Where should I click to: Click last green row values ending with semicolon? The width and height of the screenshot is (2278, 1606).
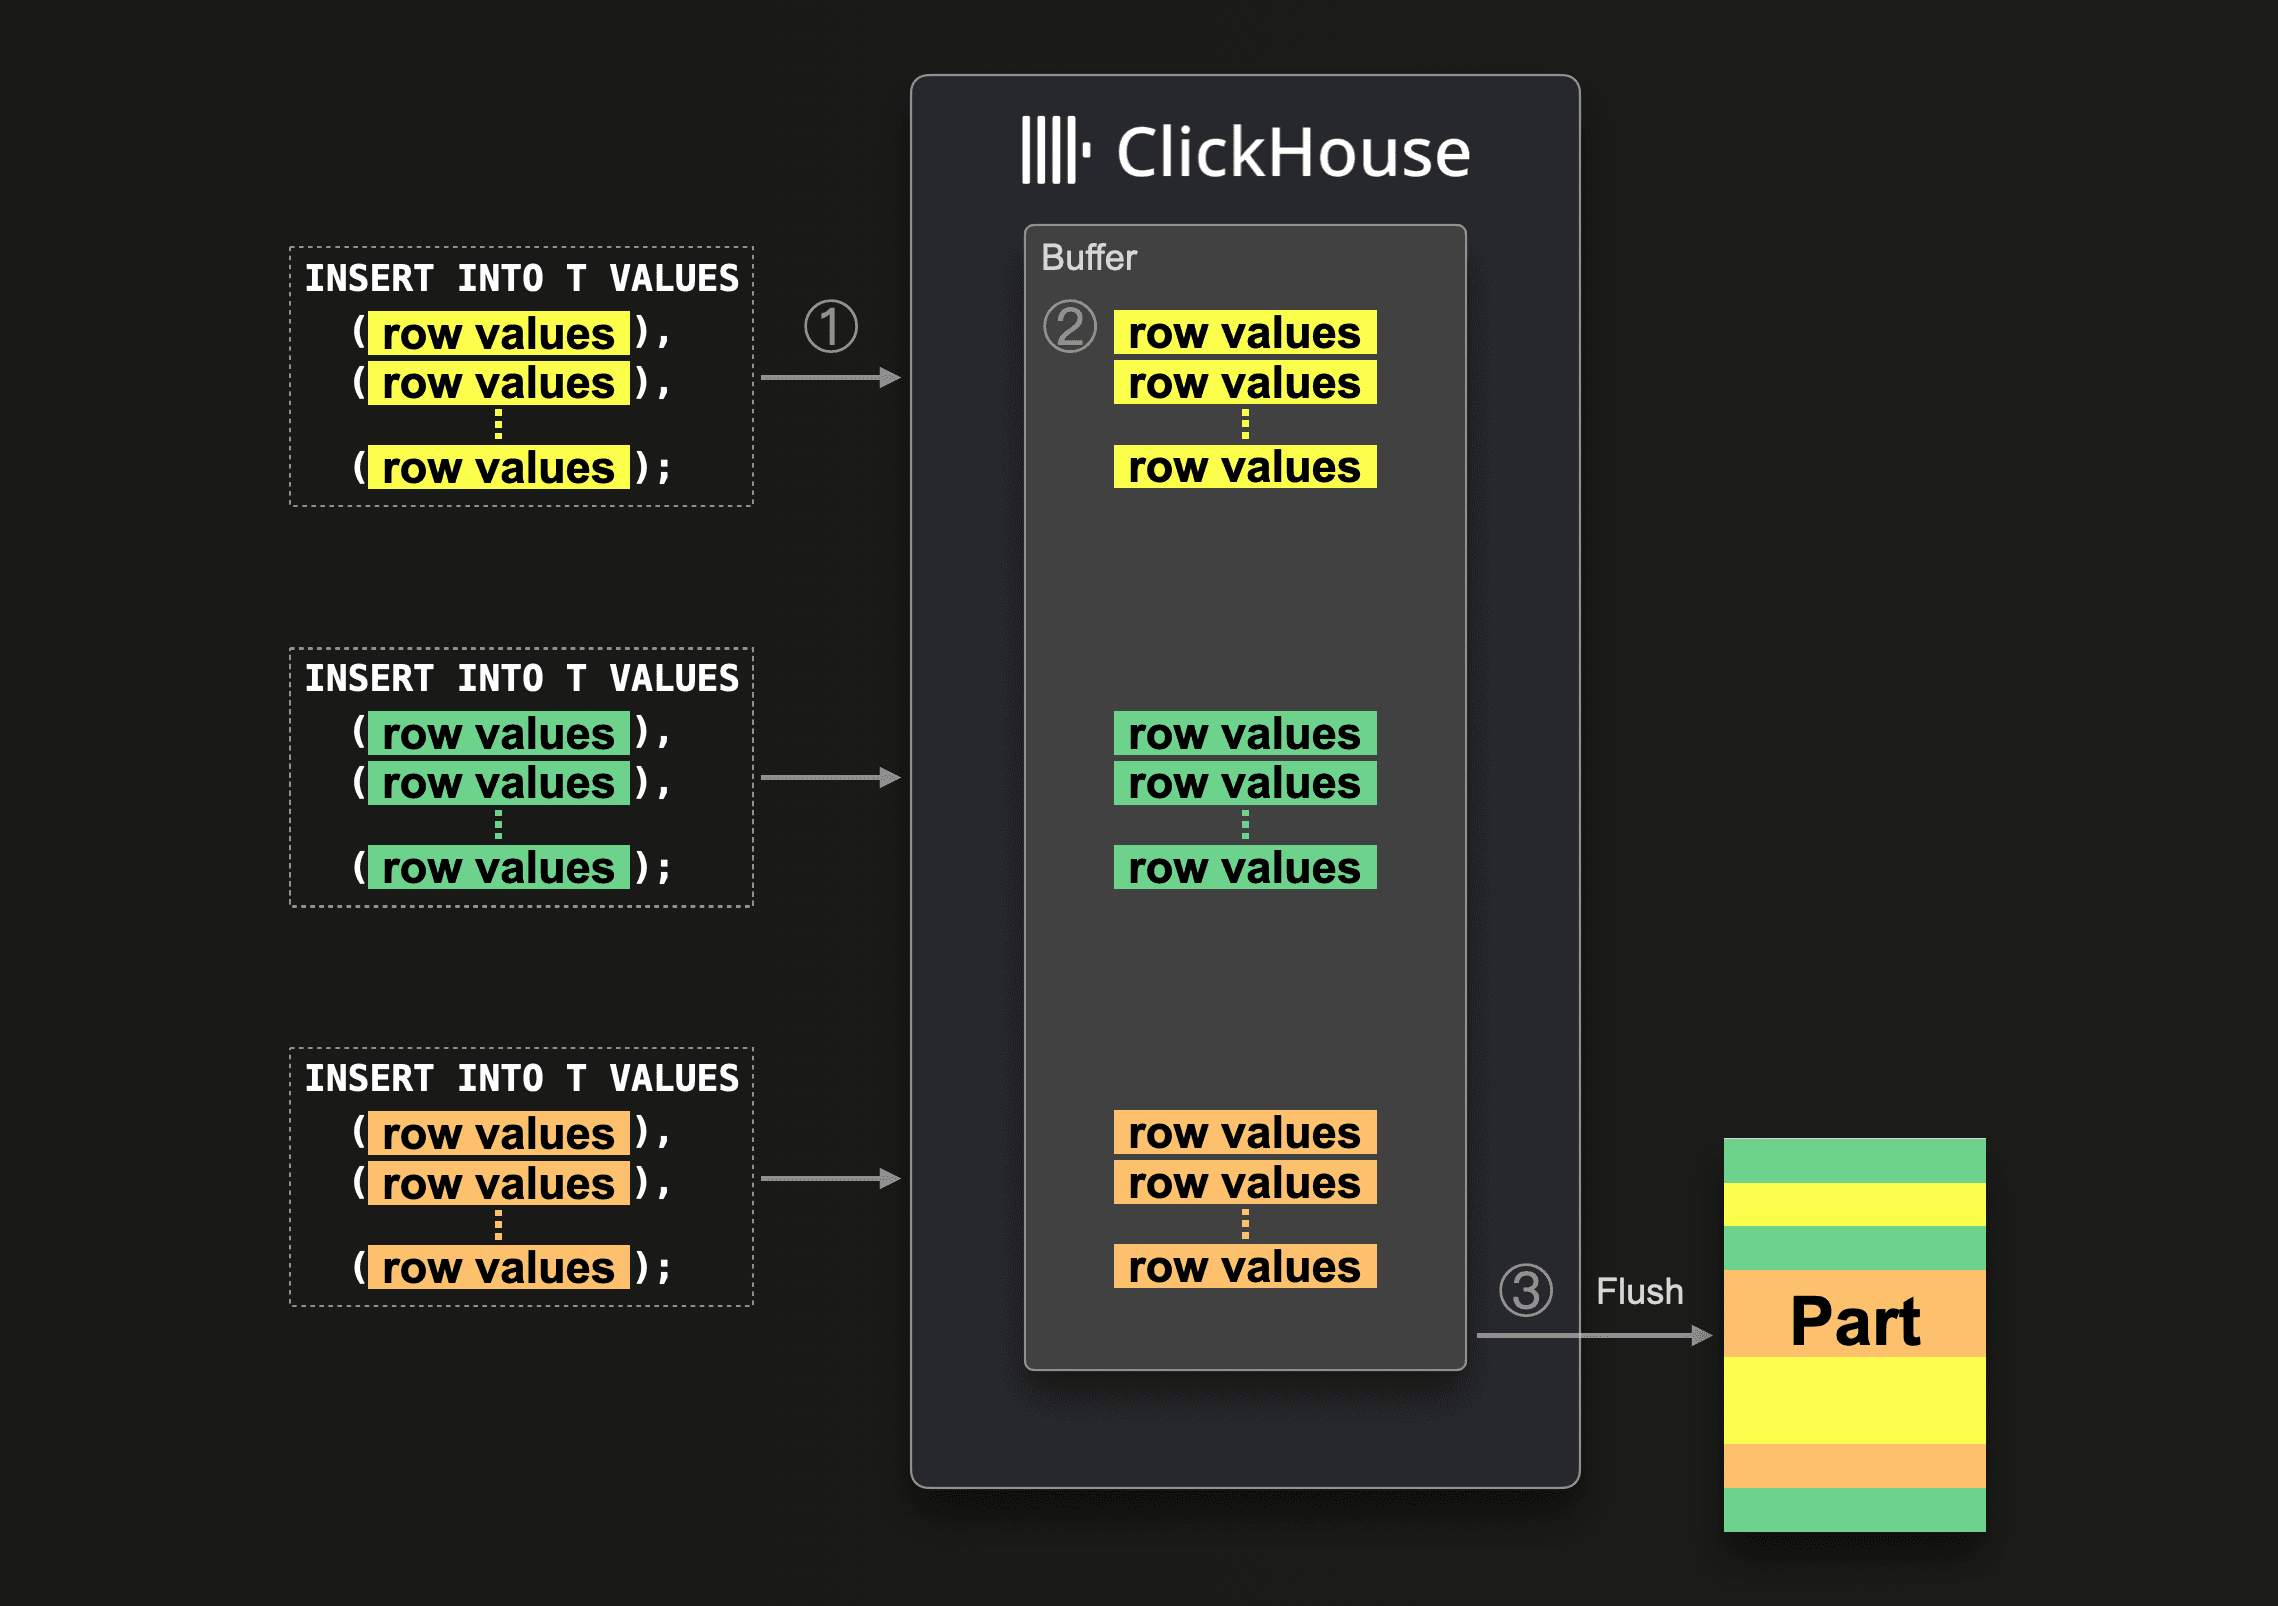pos(499,867)
